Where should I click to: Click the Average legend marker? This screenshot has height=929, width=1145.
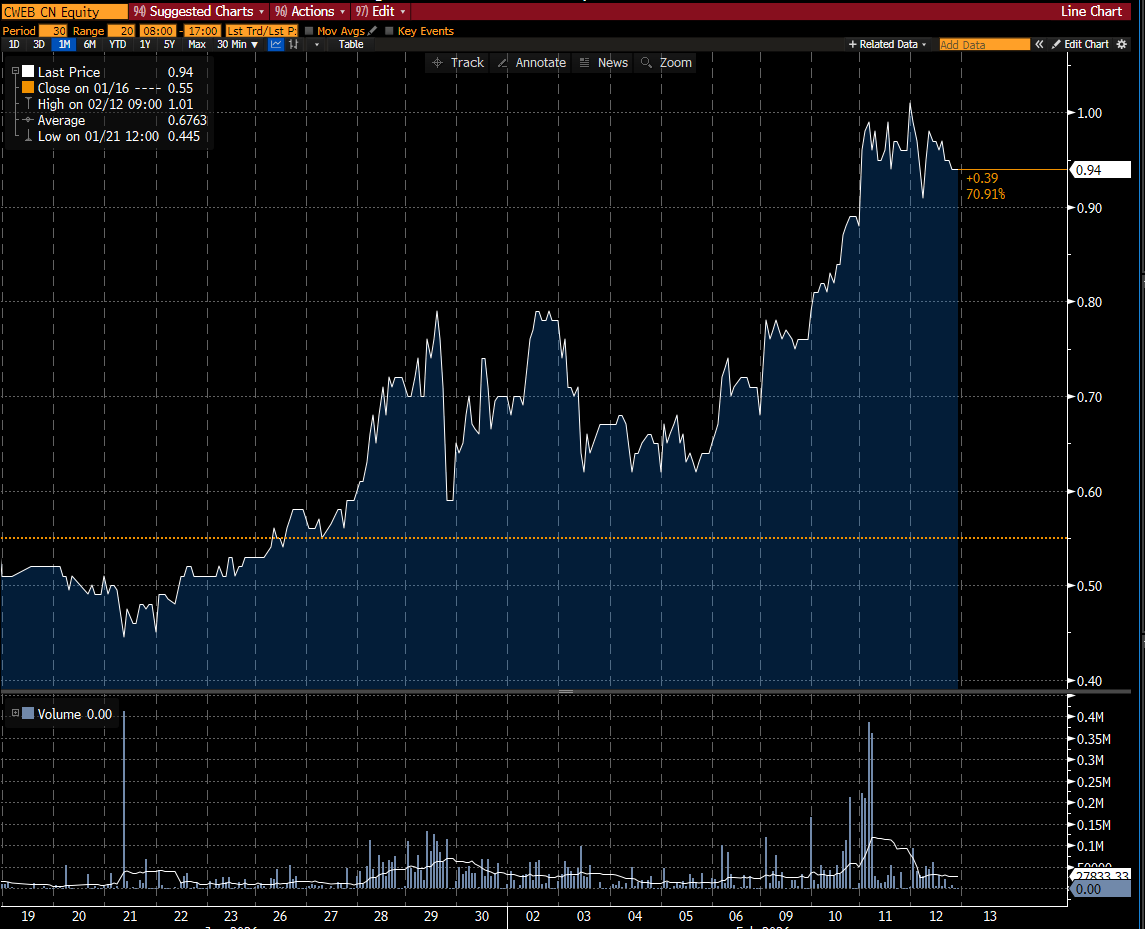pyautogui.click(x=28, y=120)
